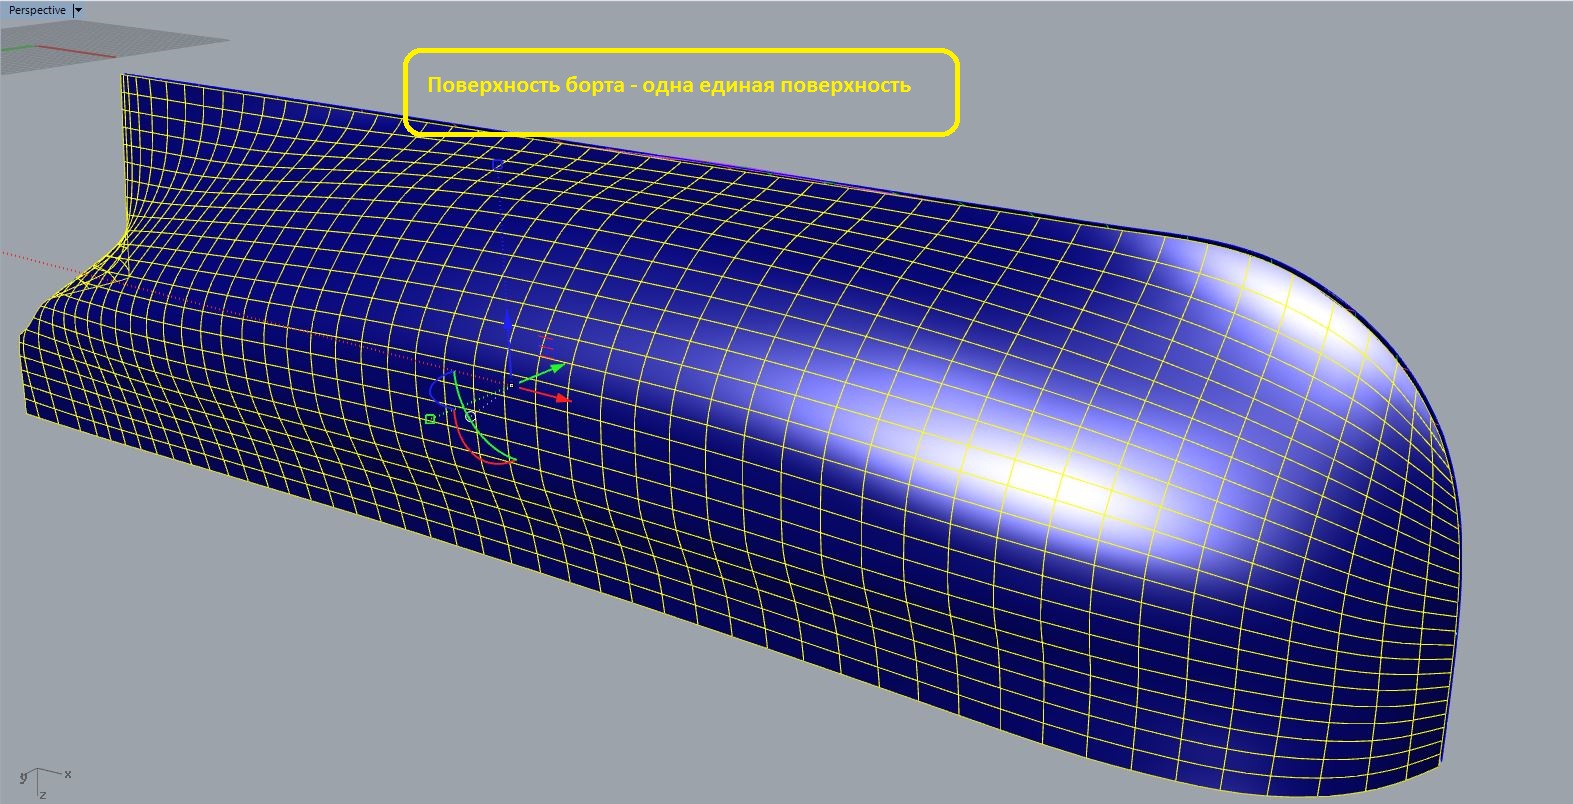The image size is (1573, 804).
Task: Click the green square gumball scale handle
Action: point(430,419)
